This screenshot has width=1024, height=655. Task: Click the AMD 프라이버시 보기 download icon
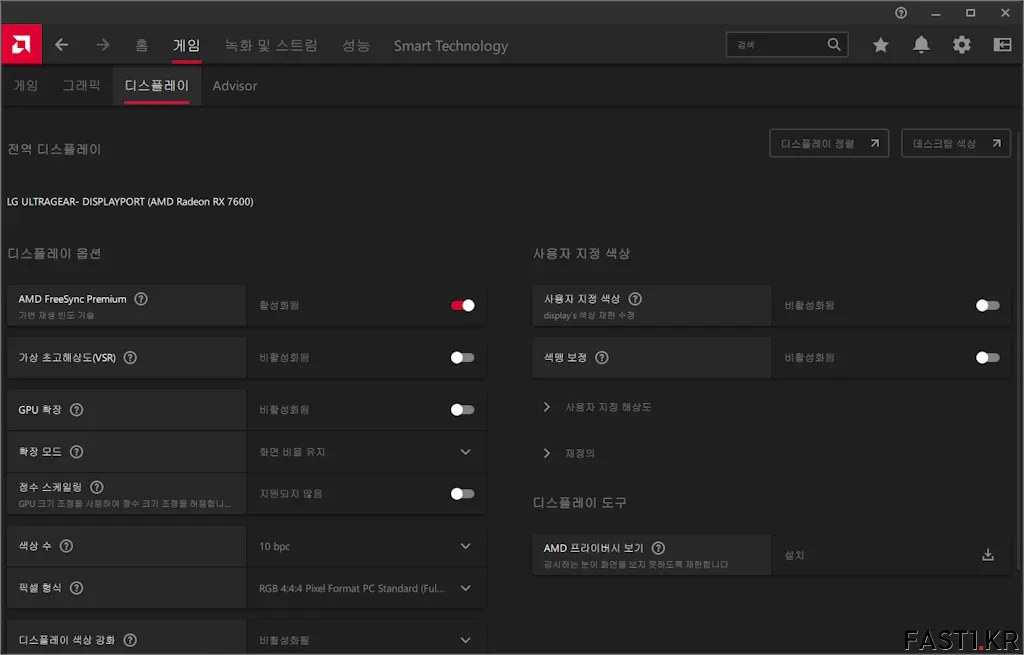[x=987, y=554]
